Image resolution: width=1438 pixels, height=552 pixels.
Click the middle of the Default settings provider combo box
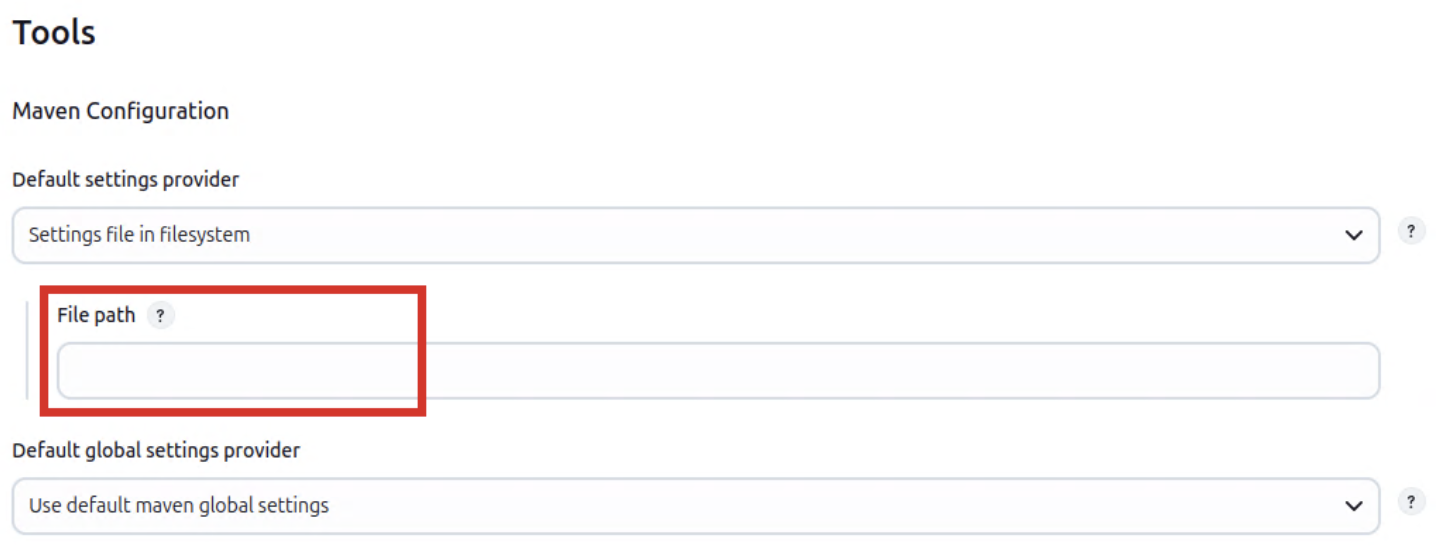pos(695,236)
